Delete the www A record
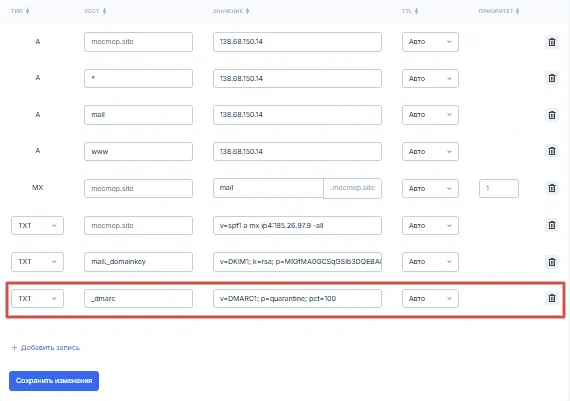 pyautogui.click(x=551, y=151)
